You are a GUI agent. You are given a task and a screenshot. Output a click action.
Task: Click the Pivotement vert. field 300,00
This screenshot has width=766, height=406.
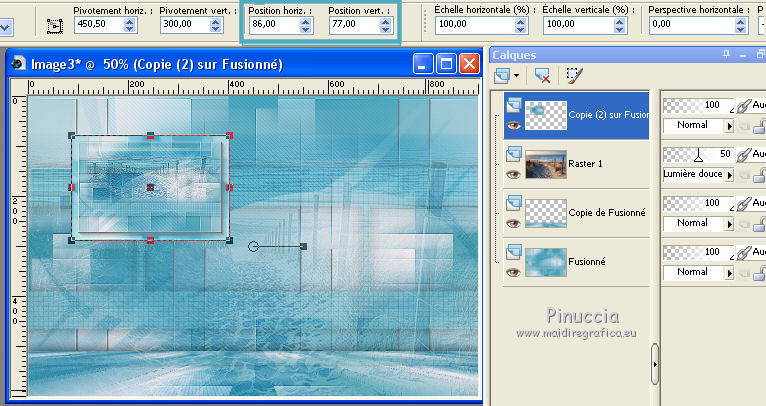pos(186,25)
